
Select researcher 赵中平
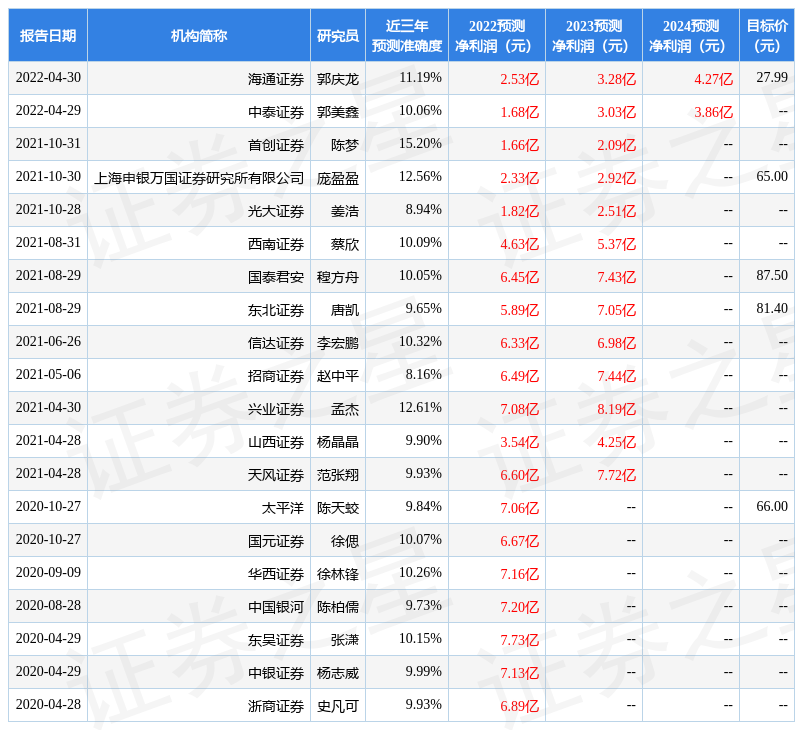338,376
